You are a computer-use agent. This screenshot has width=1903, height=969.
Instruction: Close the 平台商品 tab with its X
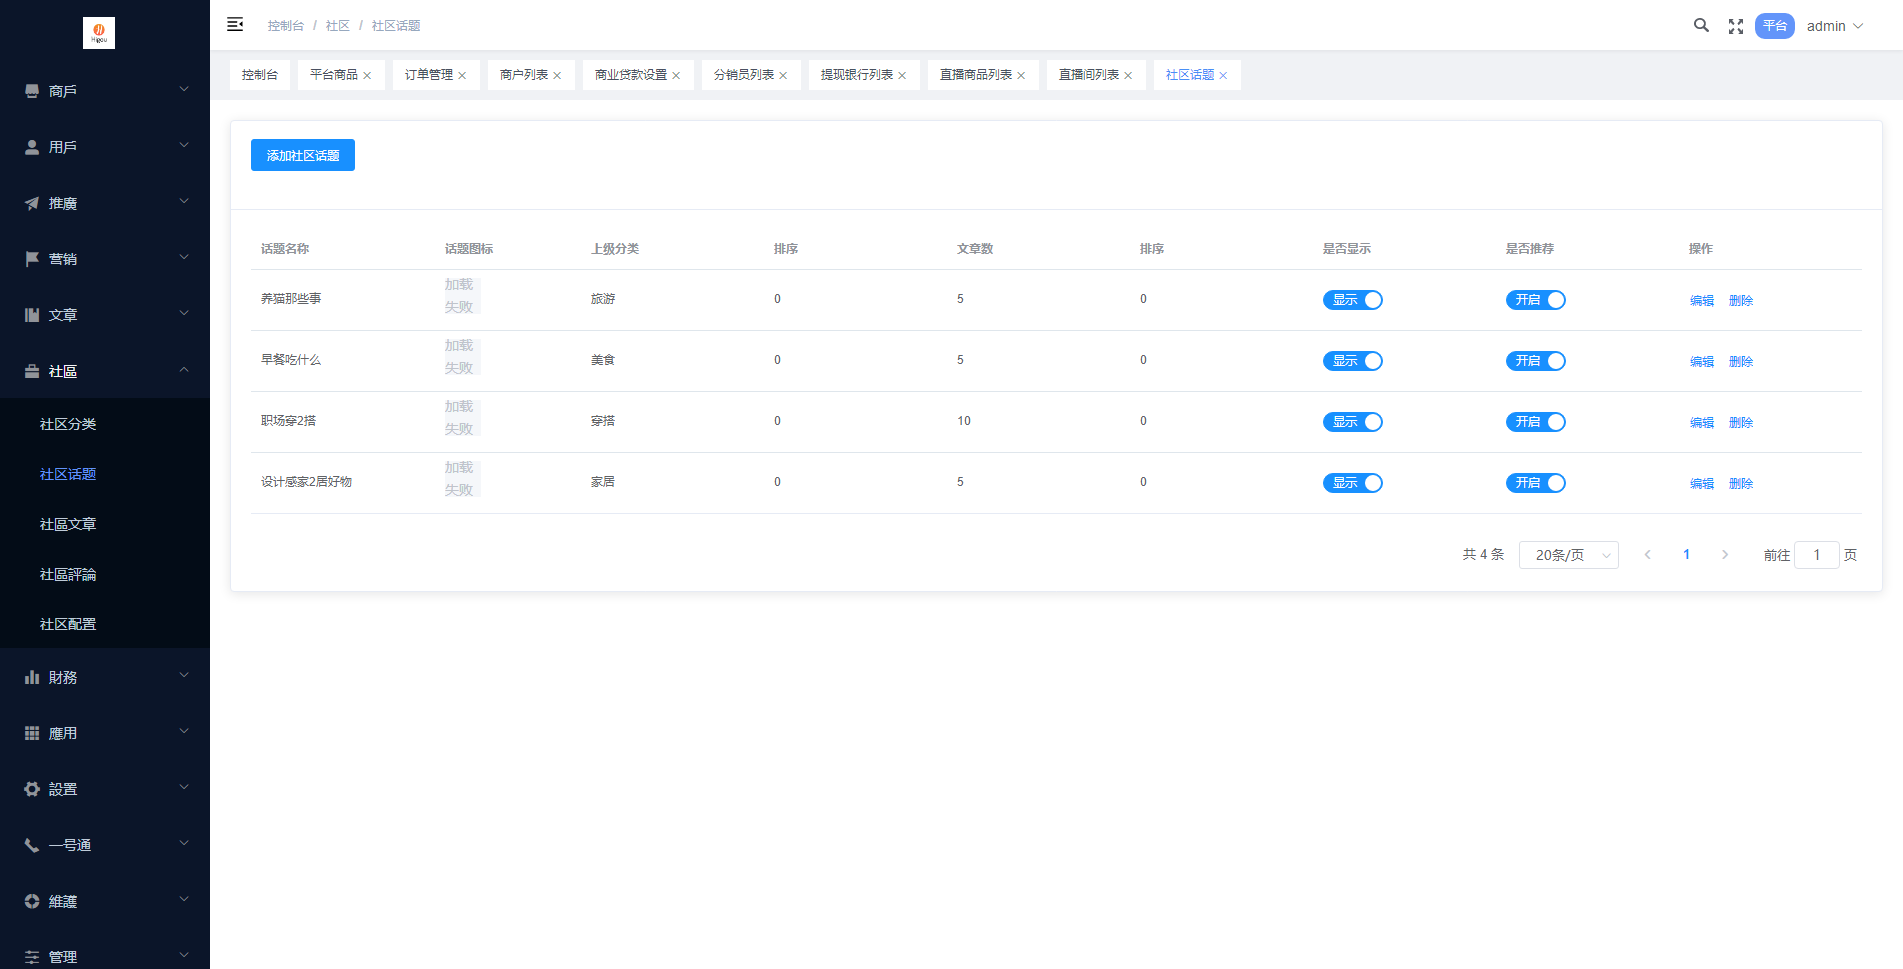tap(367, 76)
